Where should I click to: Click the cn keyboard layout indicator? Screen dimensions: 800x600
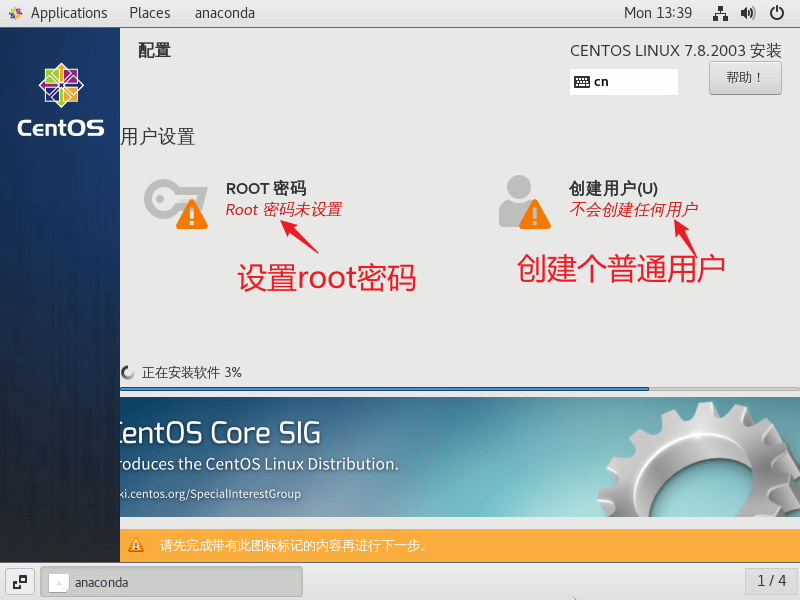(x=623, y=82)
